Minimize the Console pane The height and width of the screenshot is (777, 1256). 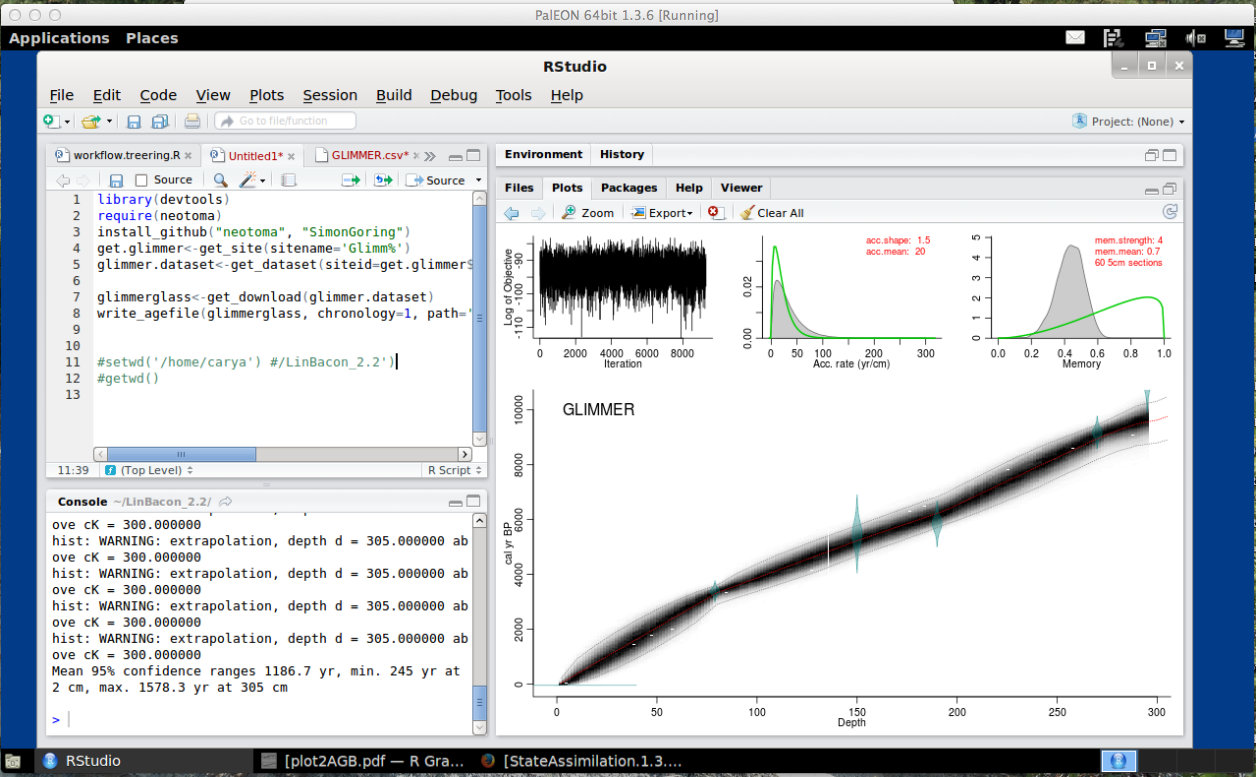pos(455,502)
